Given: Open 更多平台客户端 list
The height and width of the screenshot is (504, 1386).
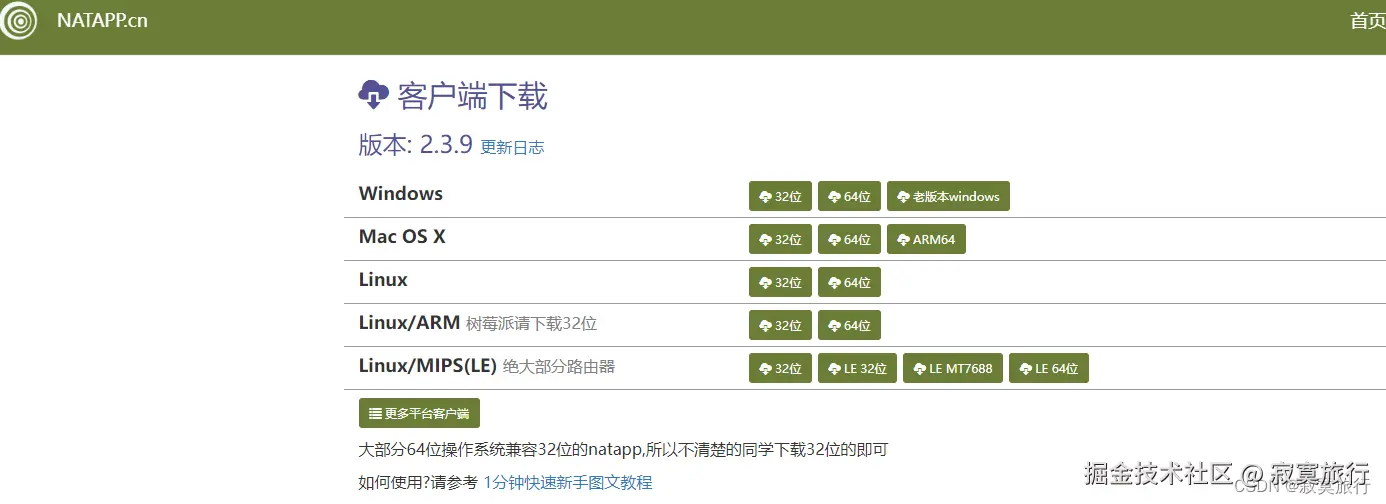Looking at the screenshot, I should pyautogui.click(x=419, y=413).
